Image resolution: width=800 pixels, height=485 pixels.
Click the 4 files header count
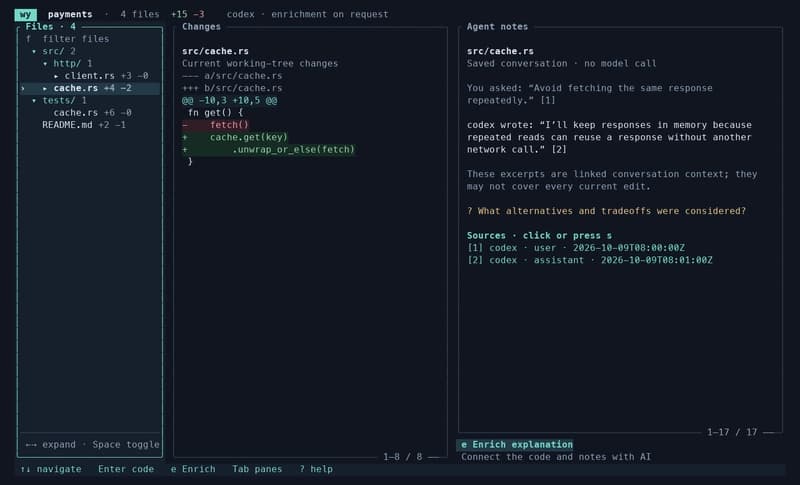140,14
